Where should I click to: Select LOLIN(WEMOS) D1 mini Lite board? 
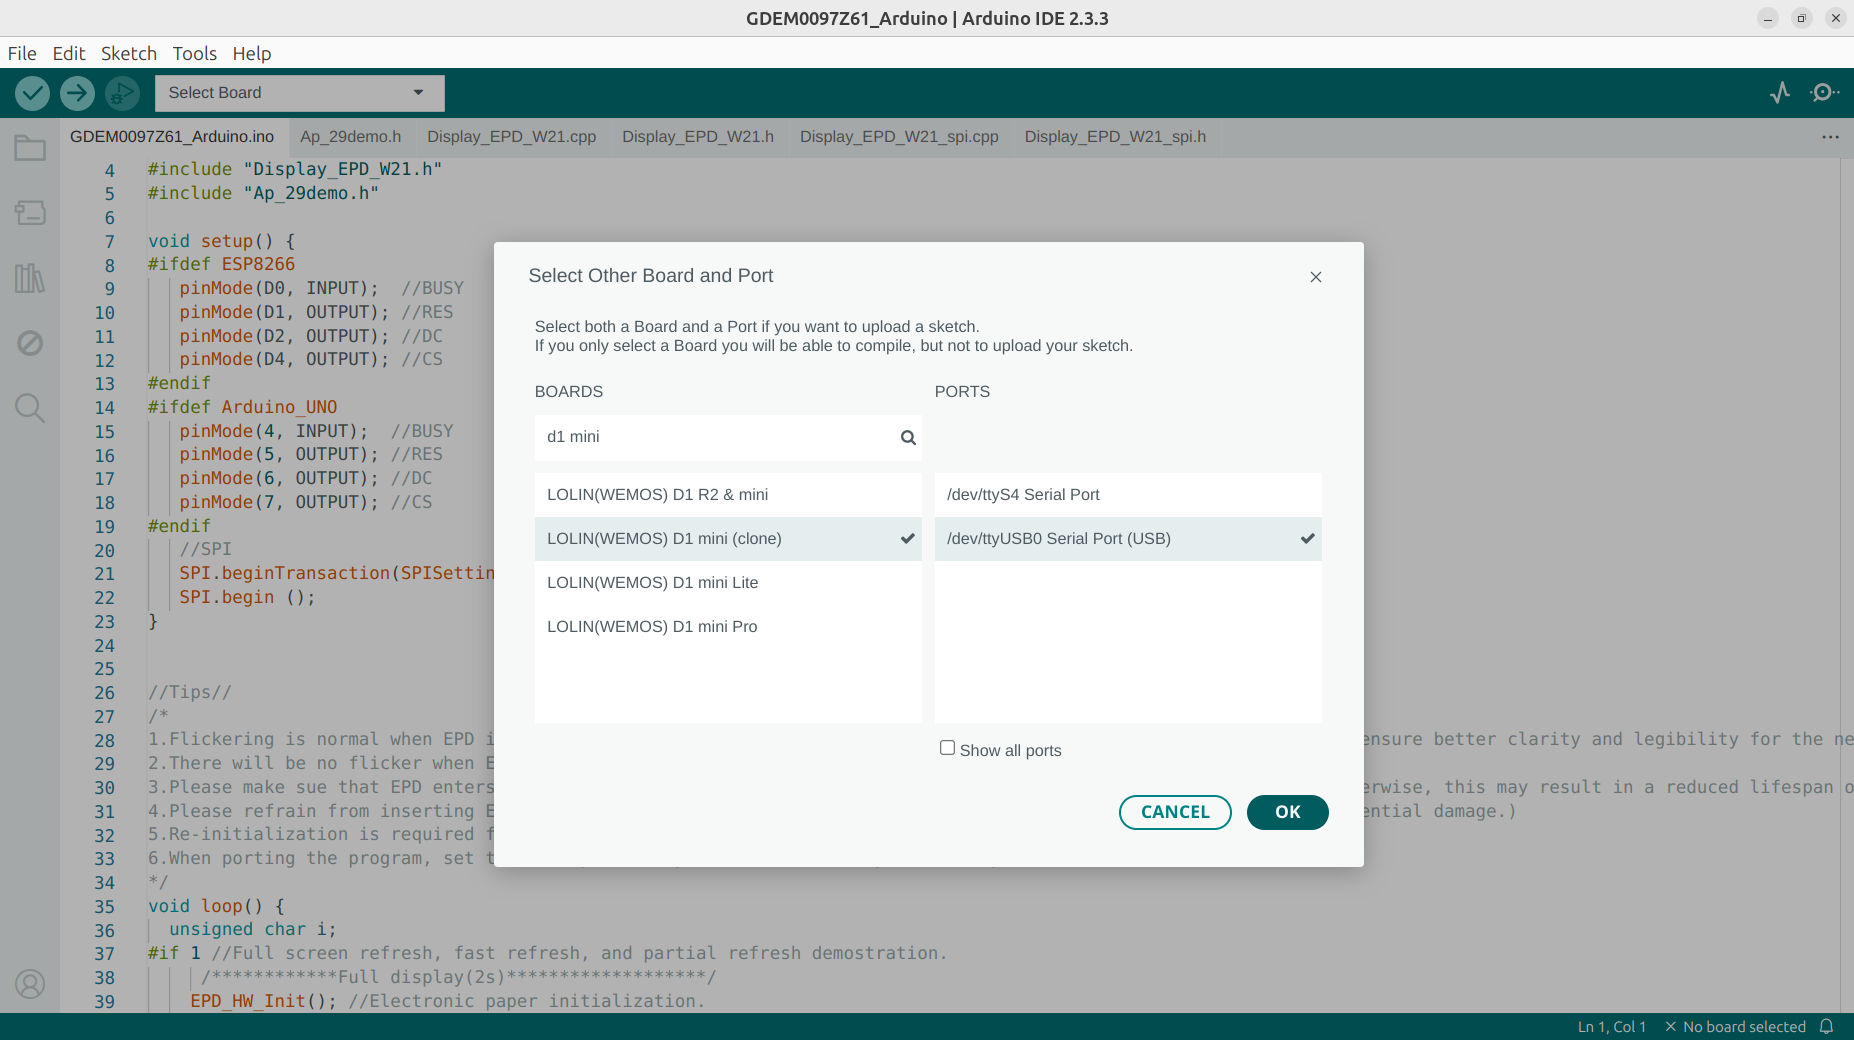coord(728,583)
